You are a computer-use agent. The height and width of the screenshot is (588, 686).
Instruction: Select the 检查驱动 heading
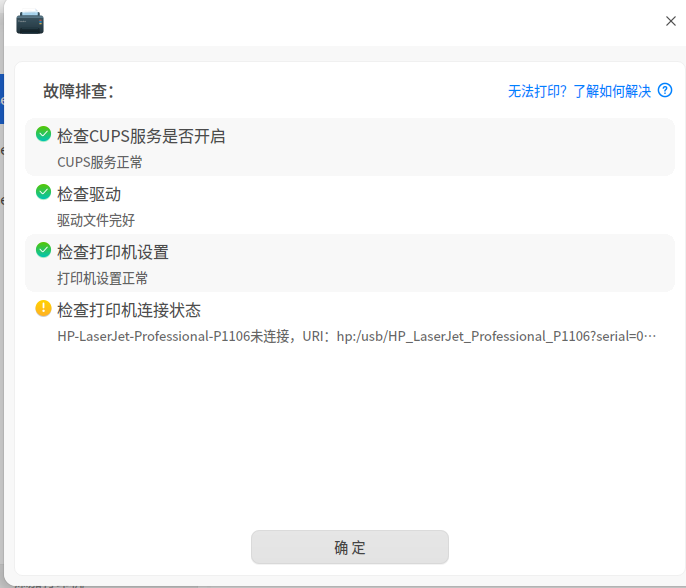[89, 194]
